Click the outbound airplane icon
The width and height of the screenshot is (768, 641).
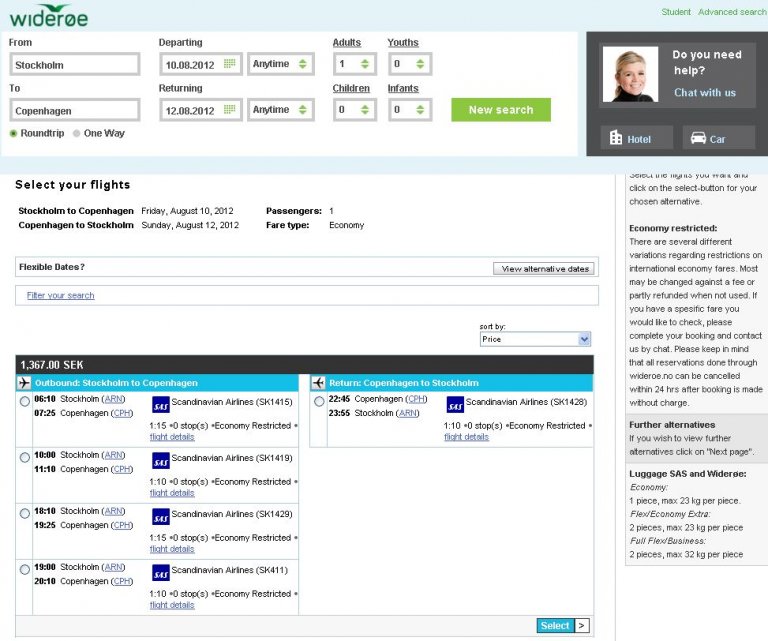point(24,383)
